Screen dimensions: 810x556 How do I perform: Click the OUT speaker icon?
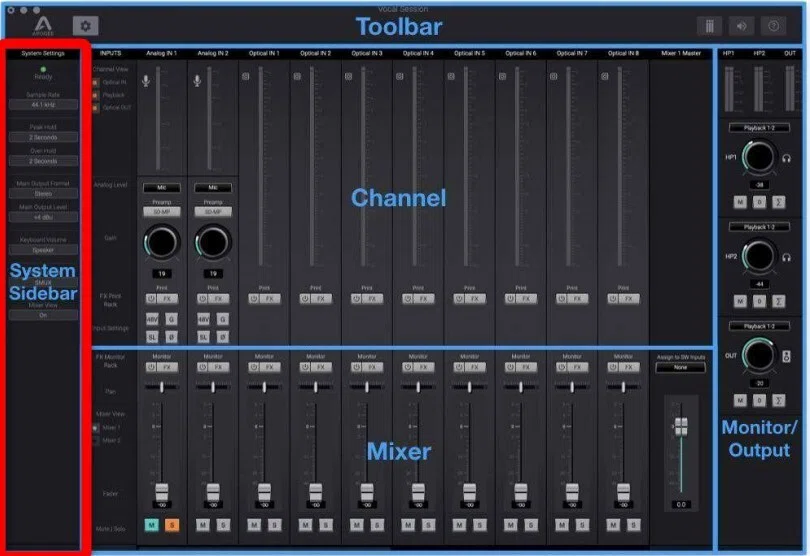[x=786, y=356]
